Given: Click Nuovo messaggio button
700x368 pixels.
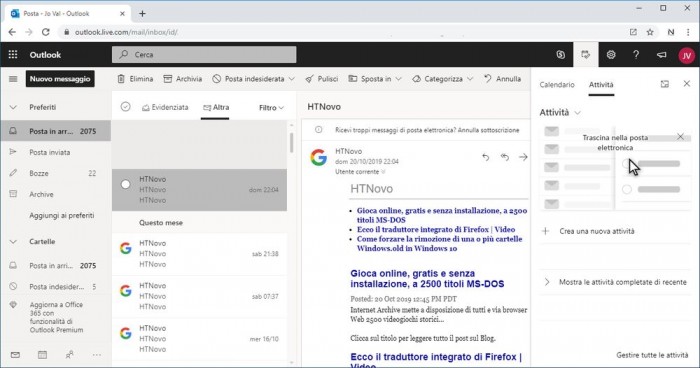Looking at the screenshot, I should click(60, 79).
